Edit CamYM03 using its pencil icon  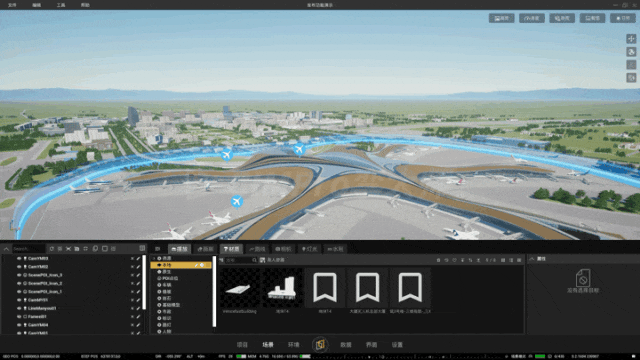point(138,258)
